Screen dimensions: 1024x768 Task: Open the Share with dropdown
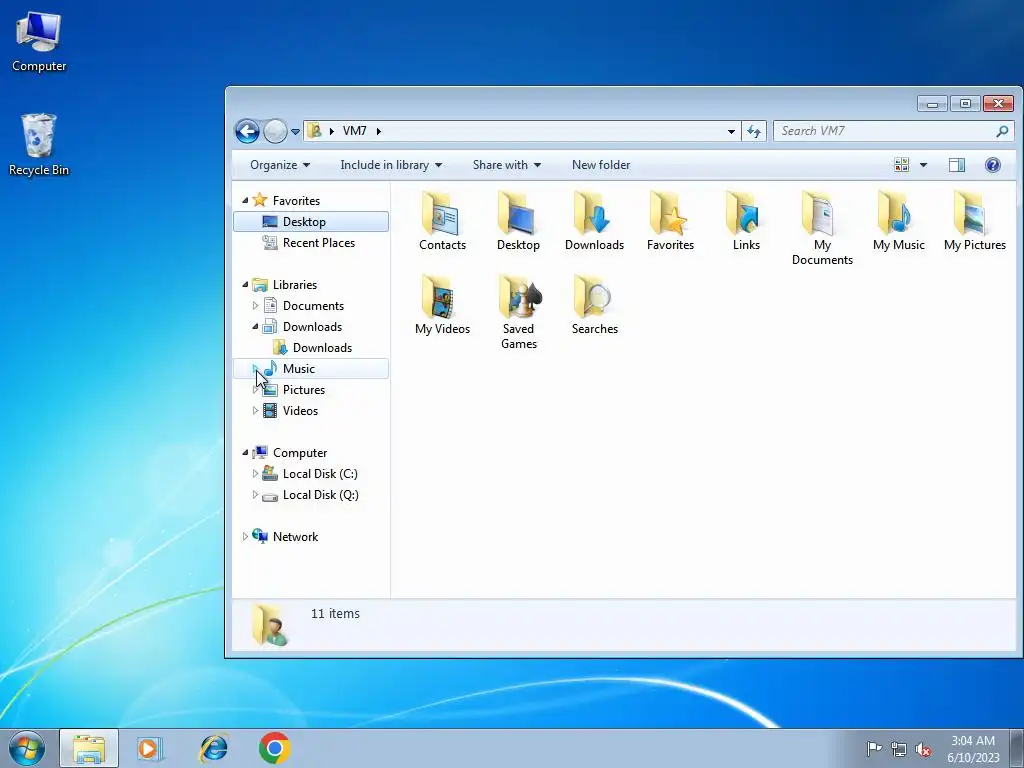[x=507, y=165]
